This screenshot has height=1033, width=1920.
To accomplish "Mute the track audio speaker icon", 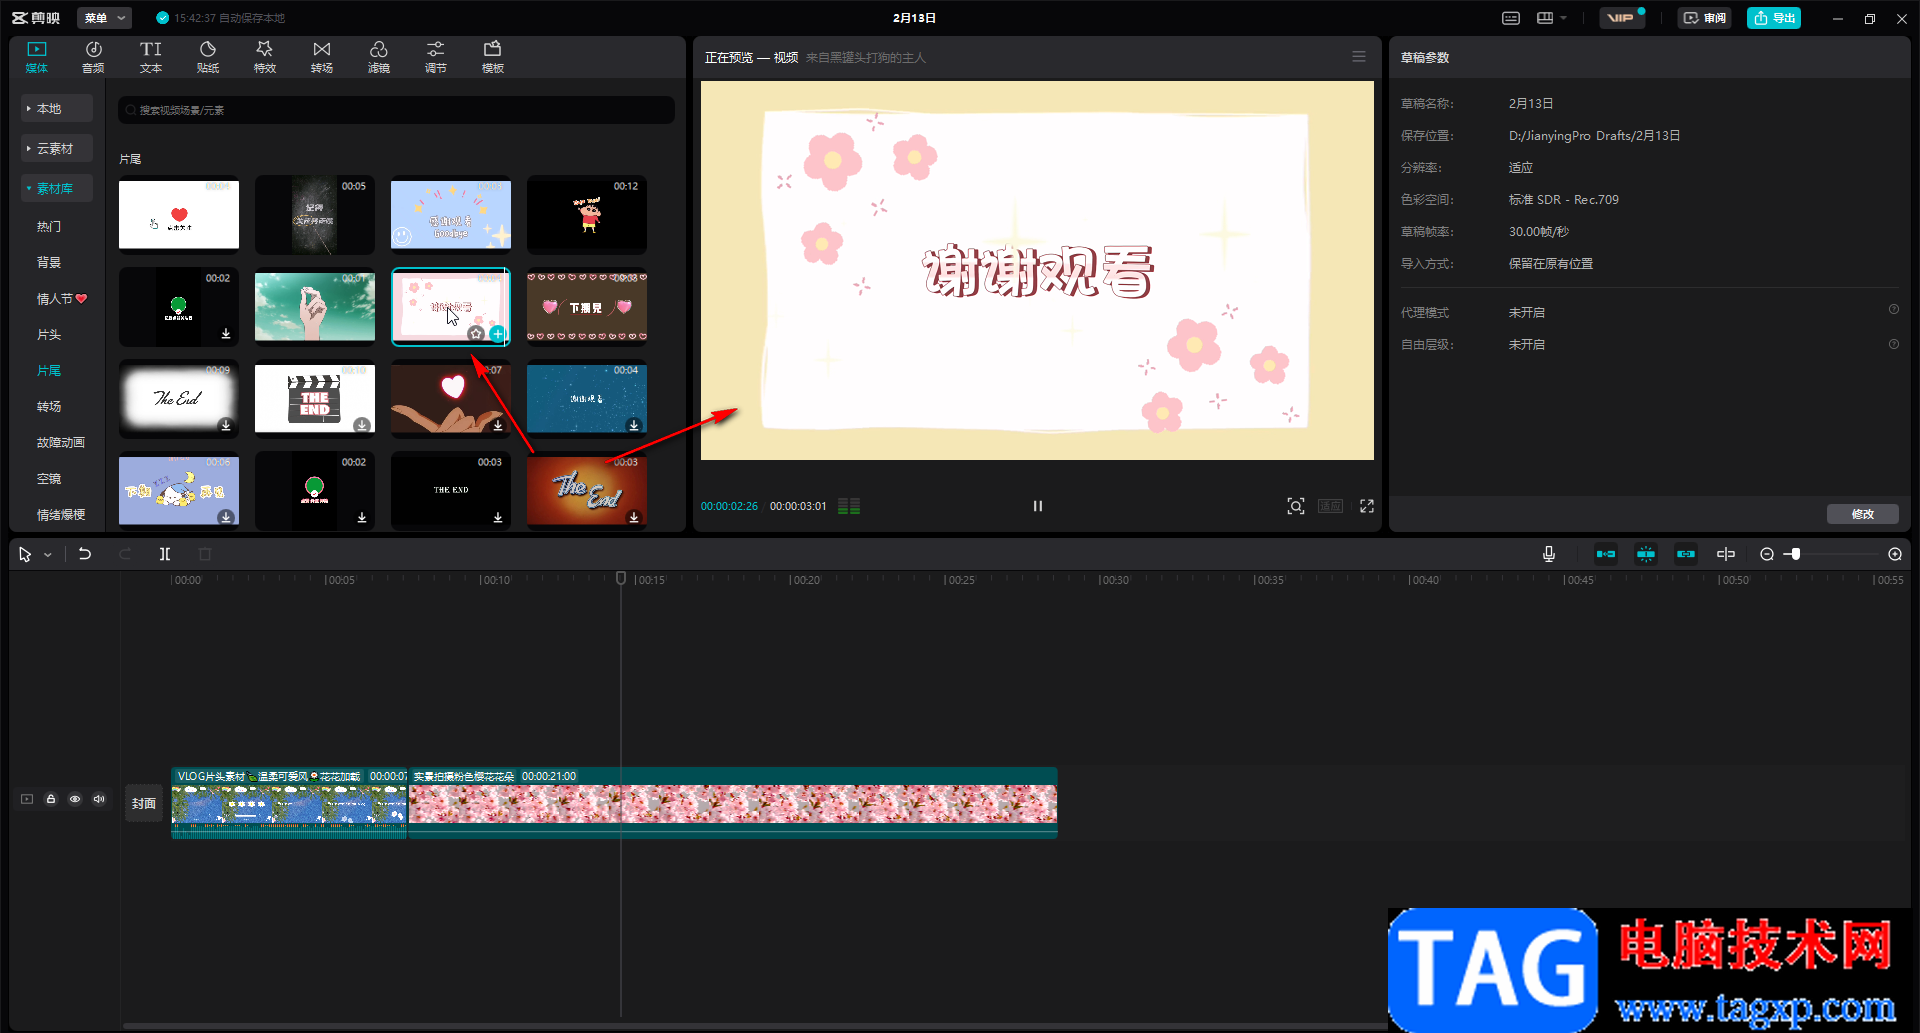I will [x=99, y=799].
